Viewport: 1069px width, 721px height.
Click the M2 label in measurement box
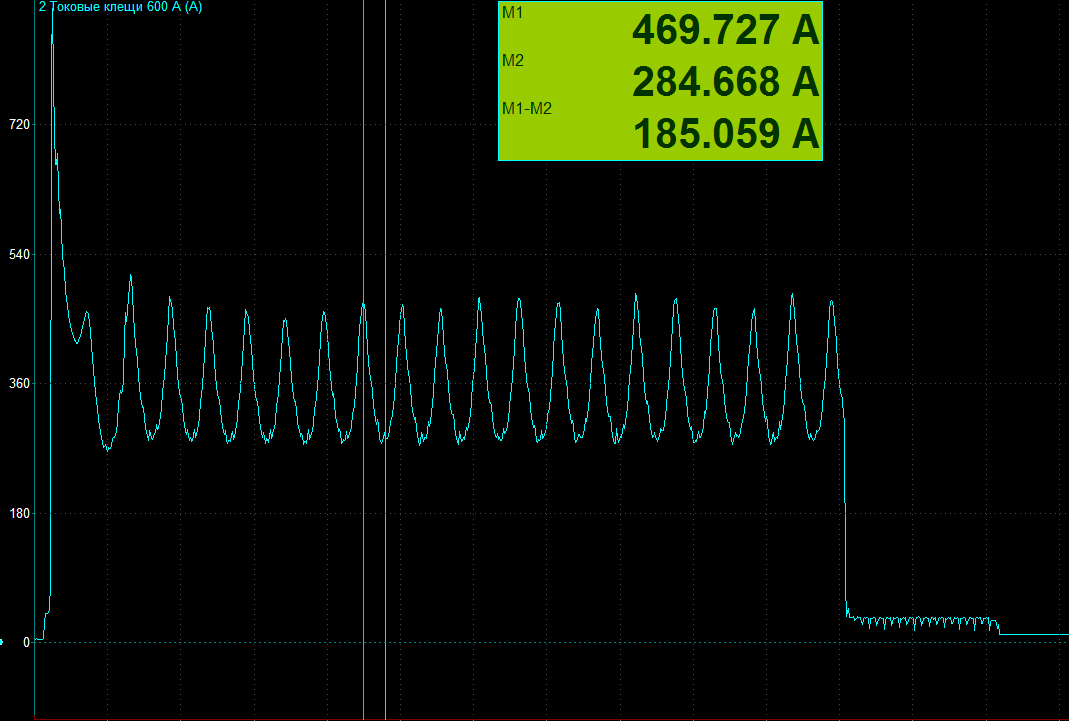513,61
